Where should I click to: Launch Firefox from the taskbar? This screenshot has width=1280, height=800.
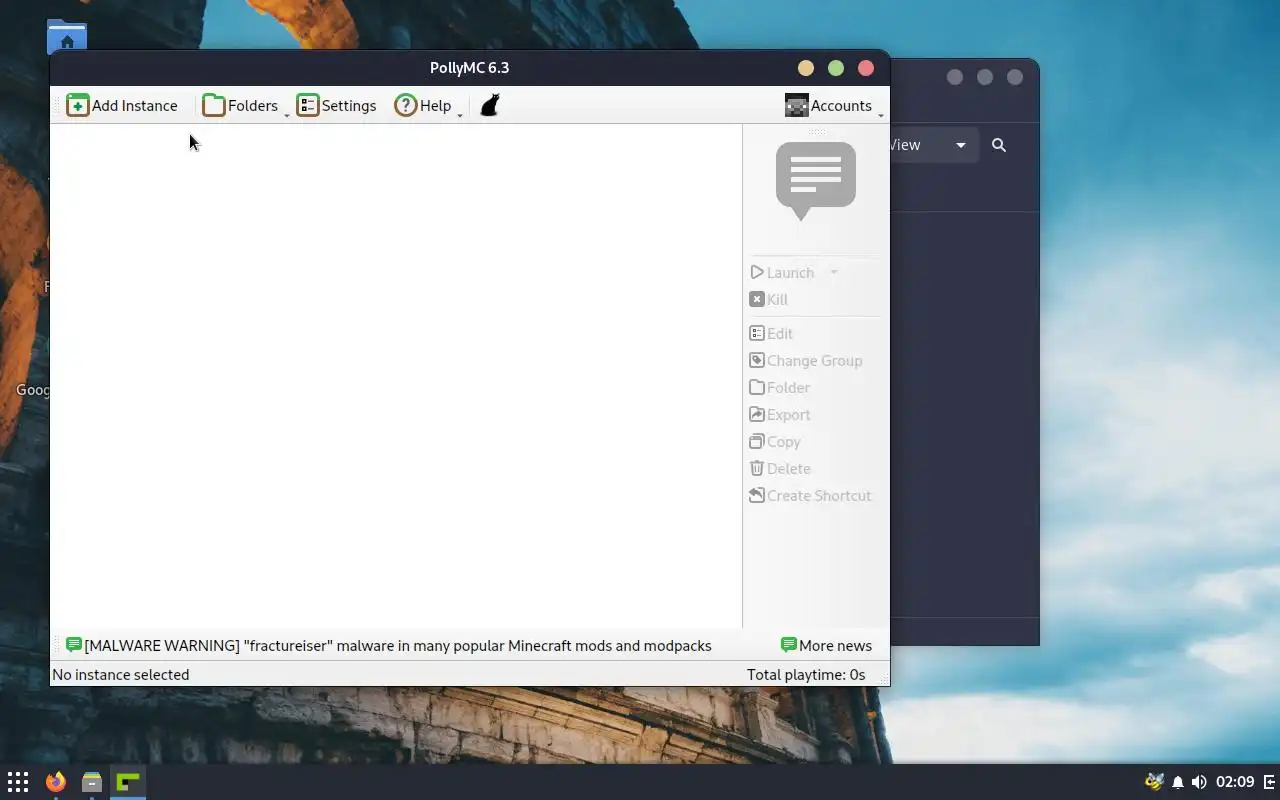point(55,782)
